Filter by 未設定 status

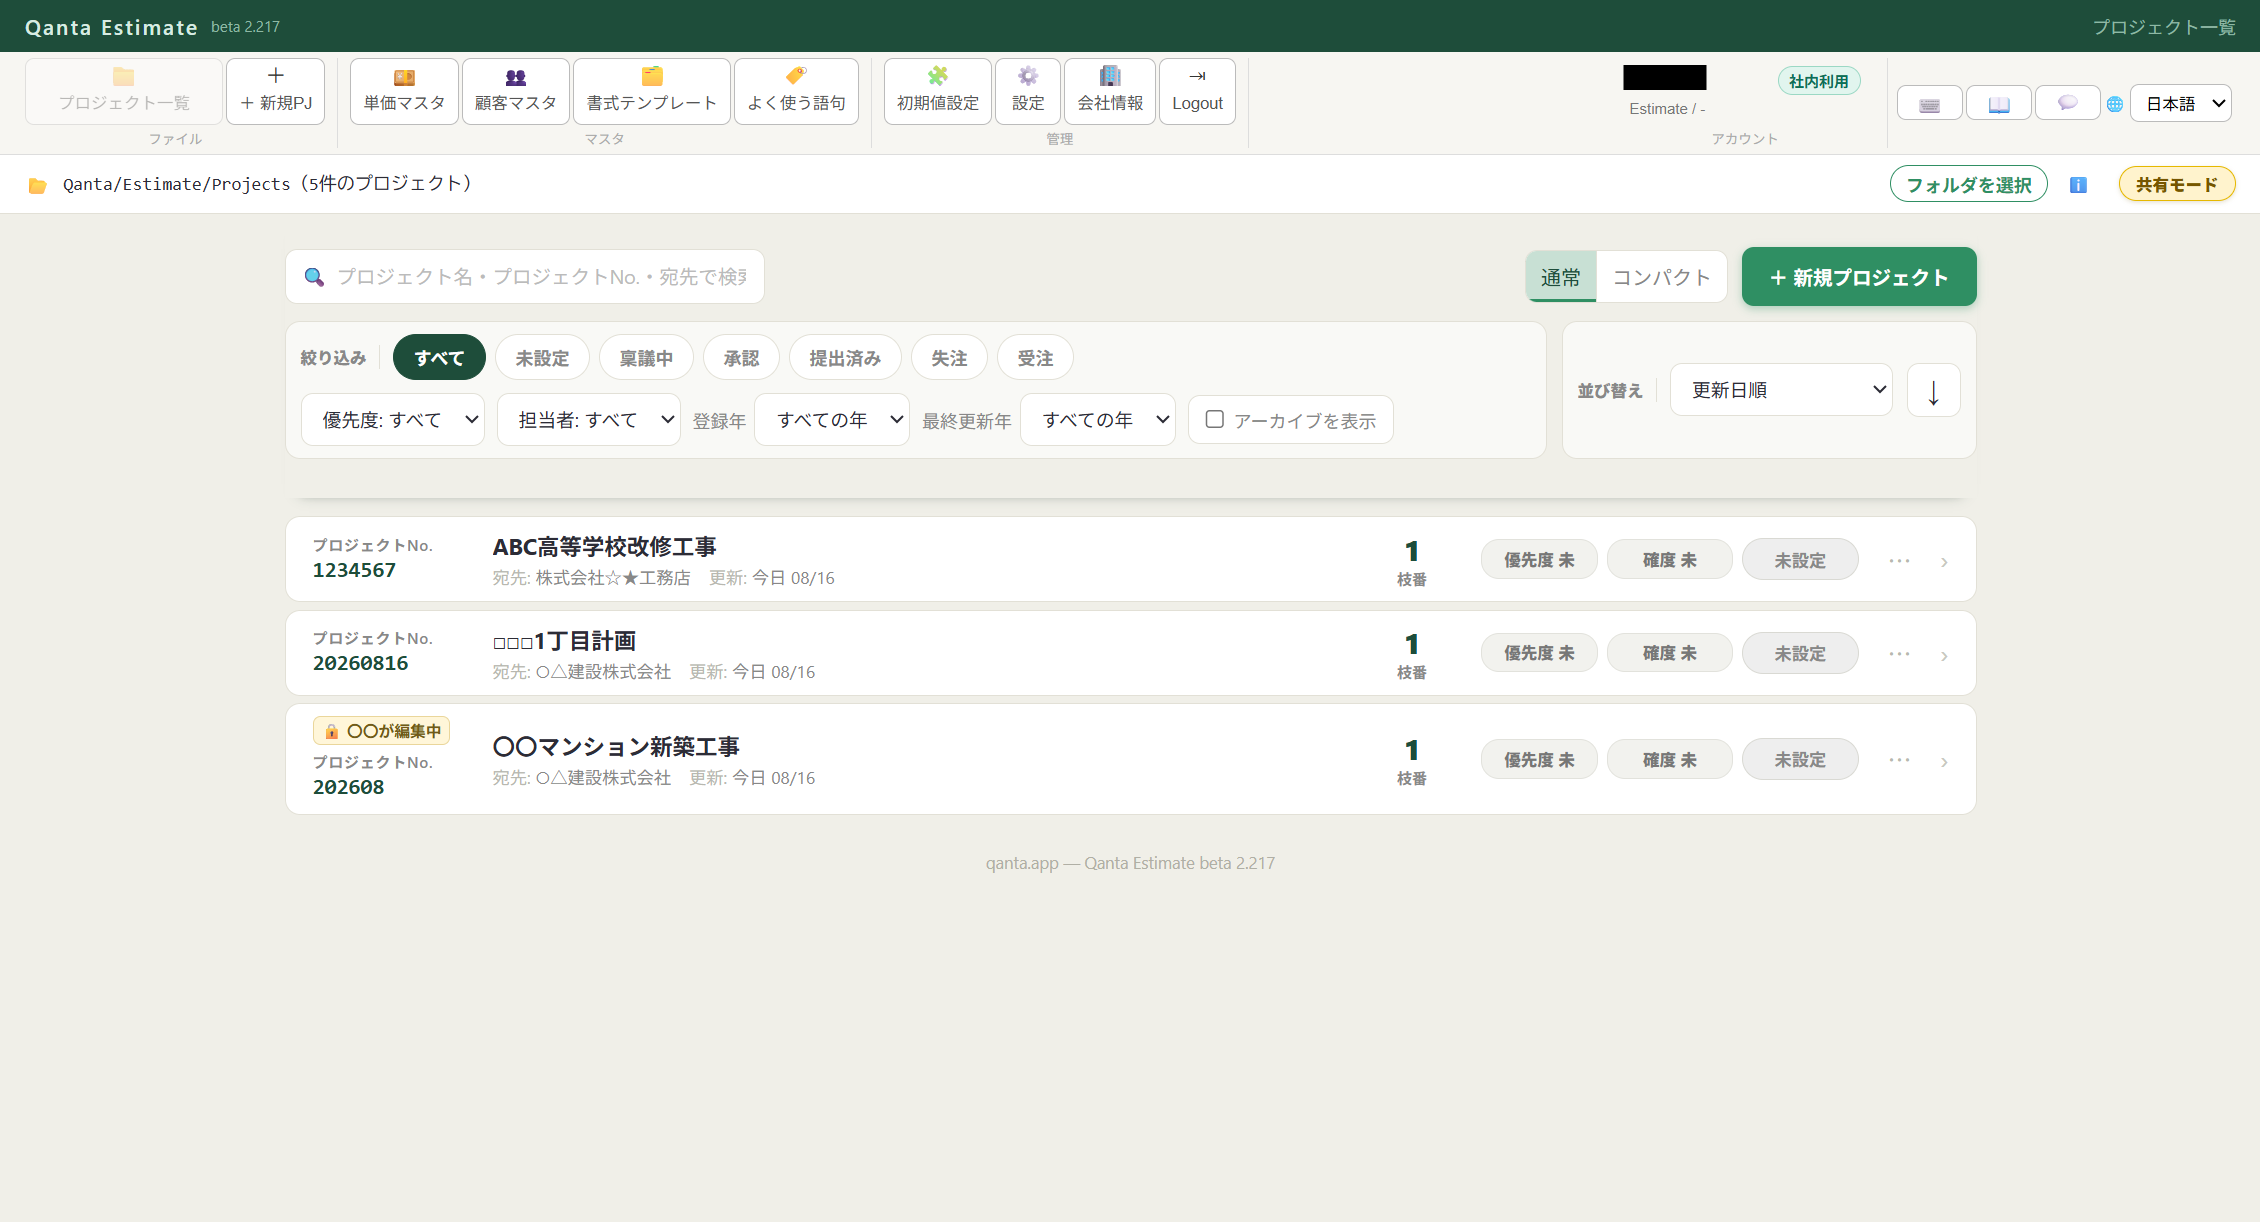click(x=542, y=358)
